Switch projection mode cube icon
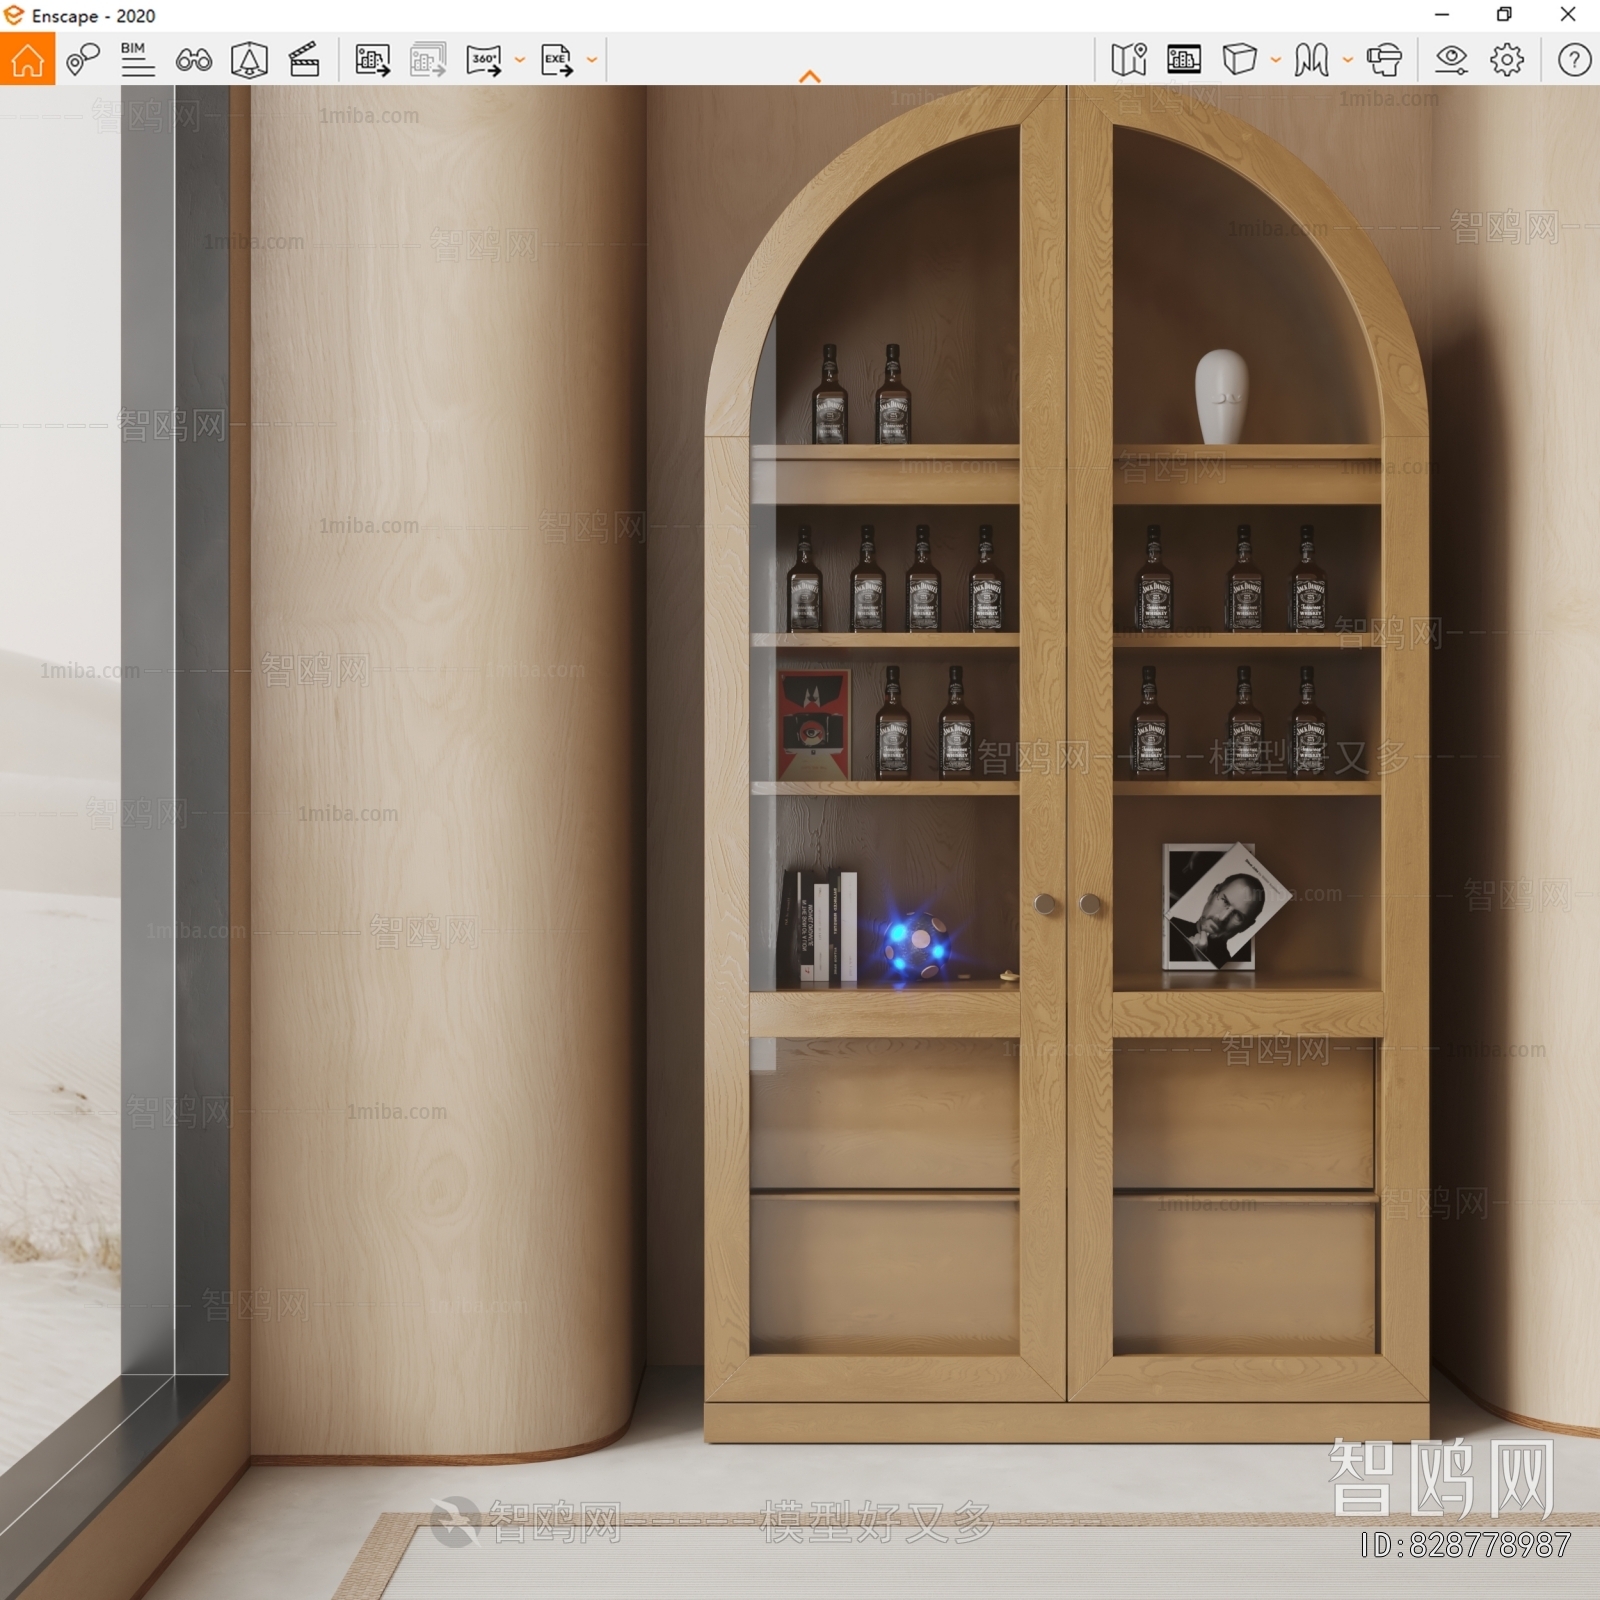This screenshot has height=1600, width=1600. (x=1239, y=60)
